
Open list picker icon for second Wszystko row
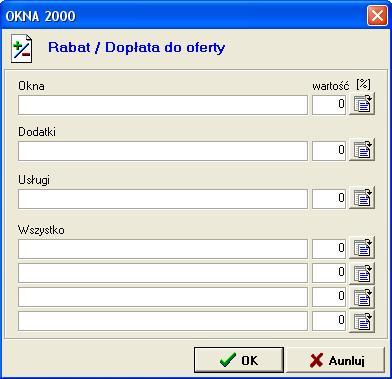pos(362,272)
